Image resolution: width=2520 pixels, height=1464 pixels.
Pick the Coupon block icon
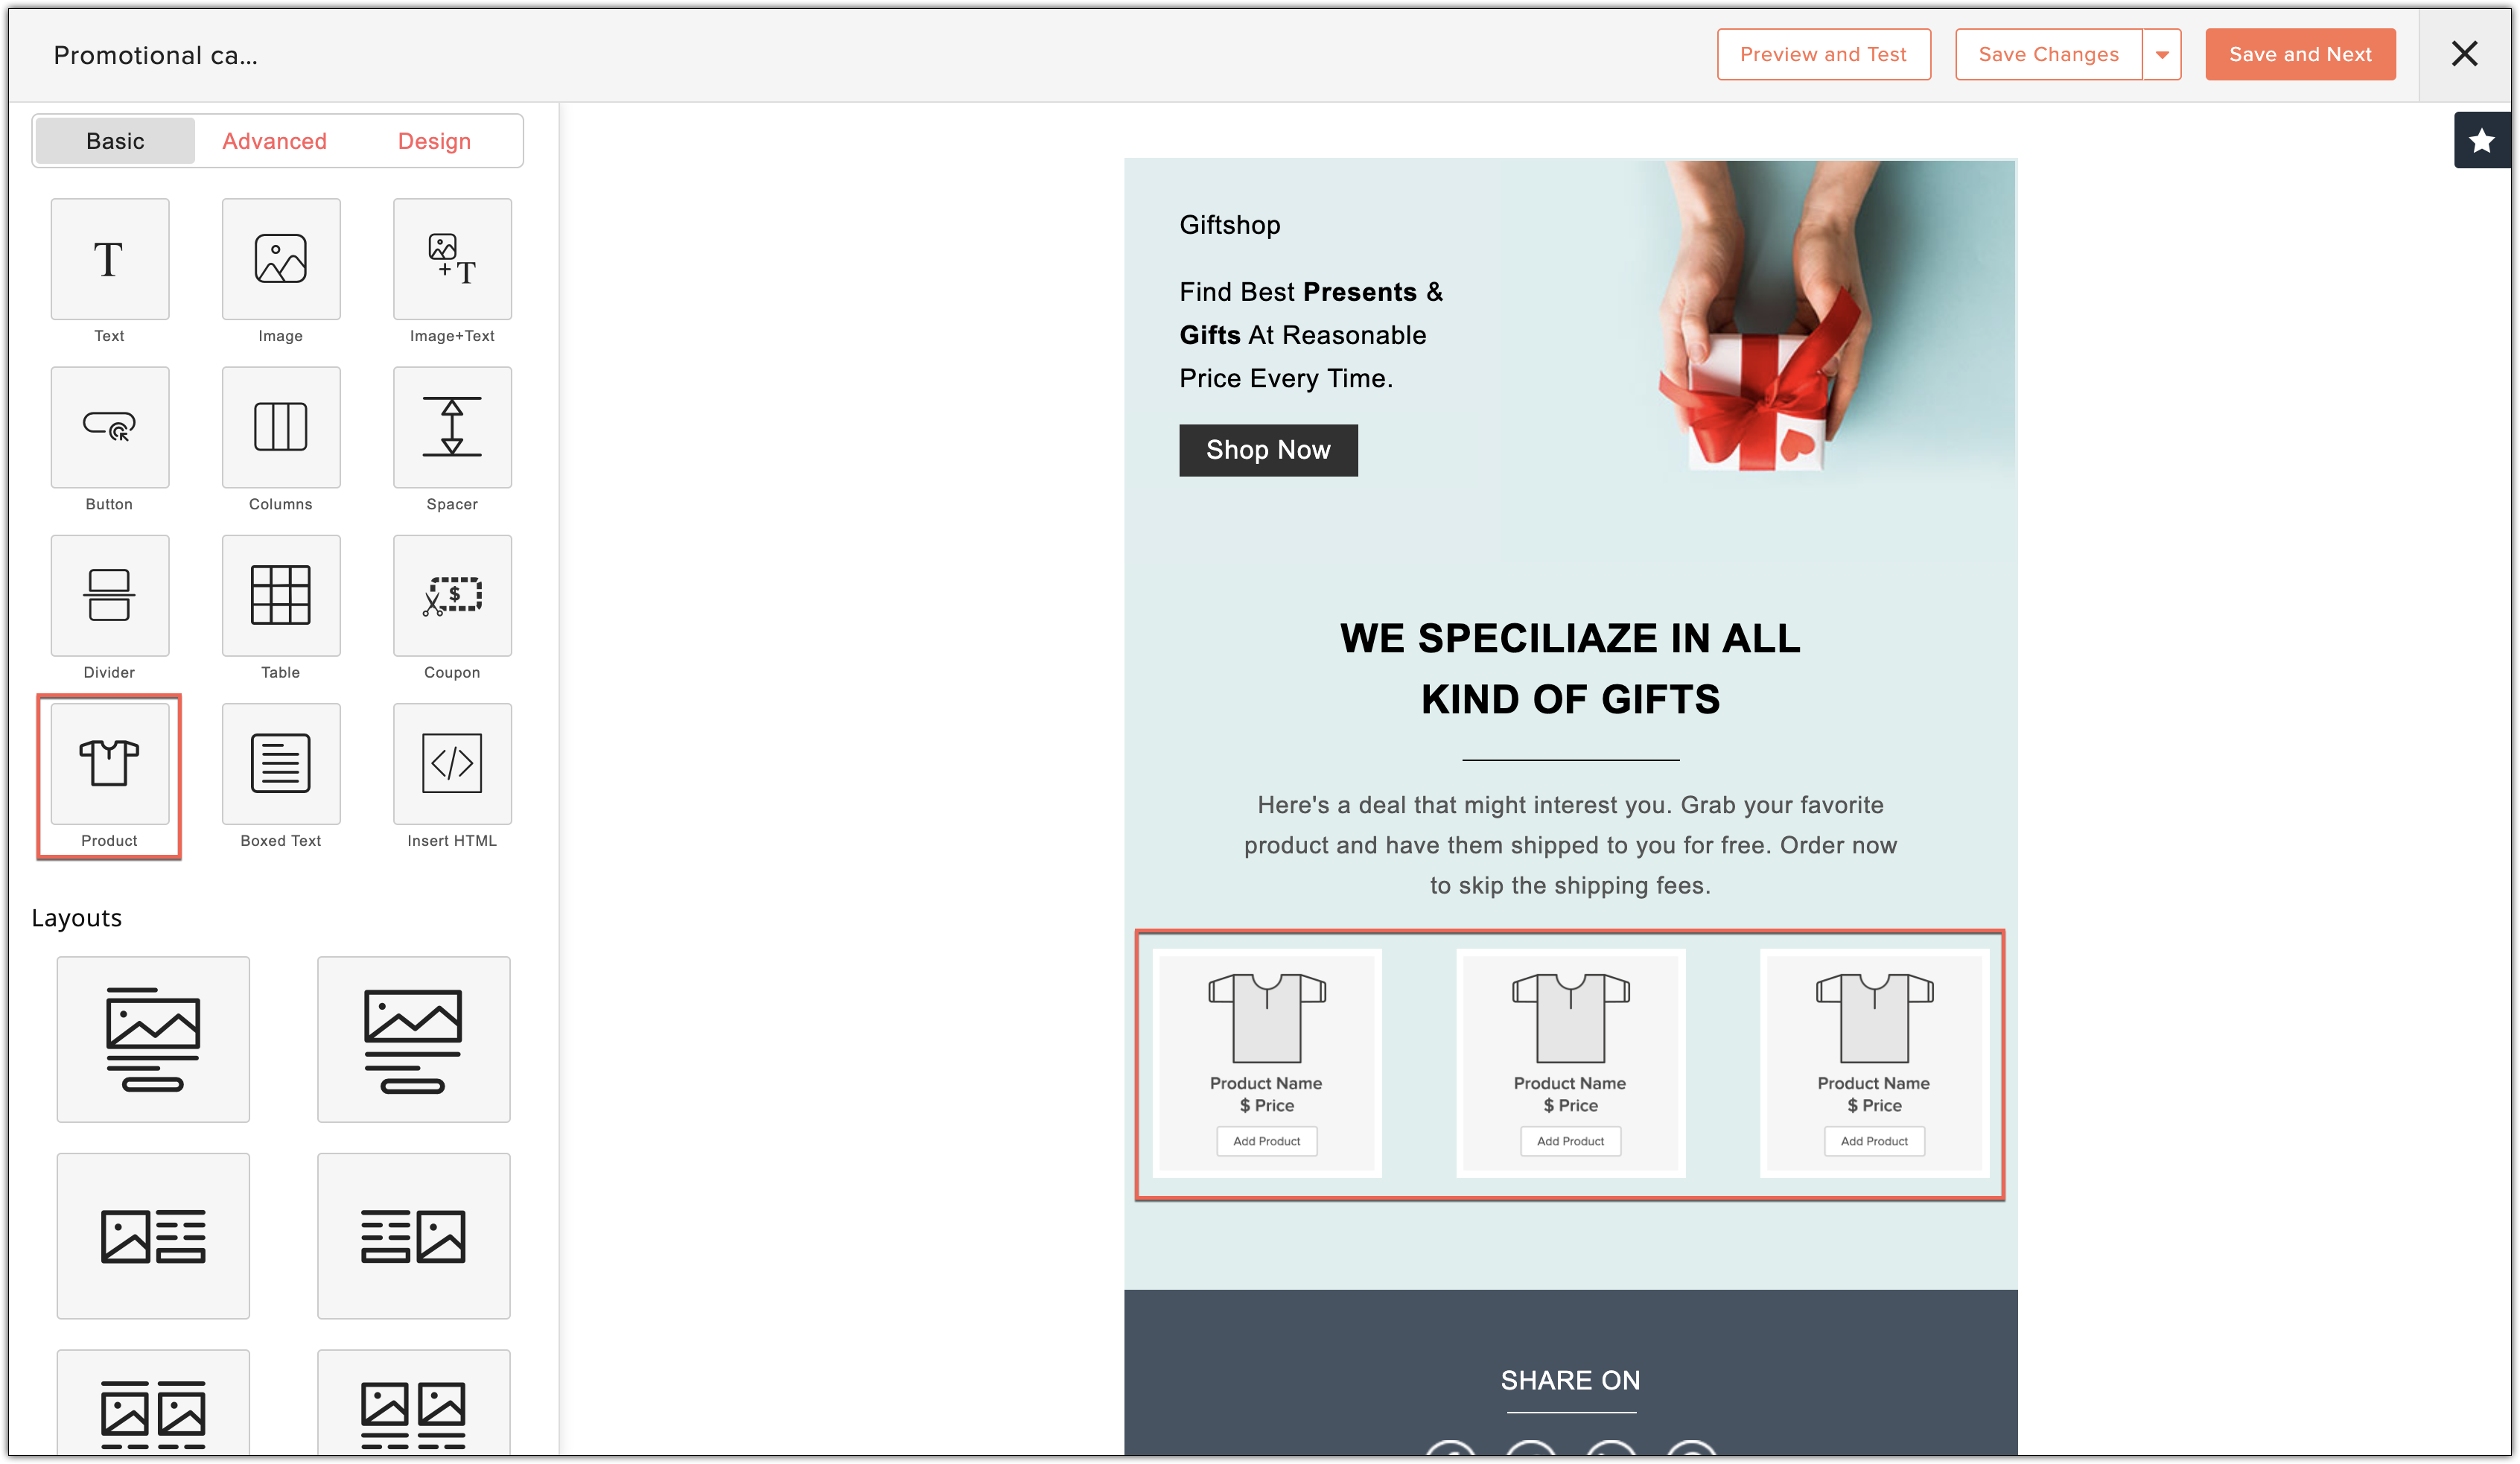tap(452, 596)
